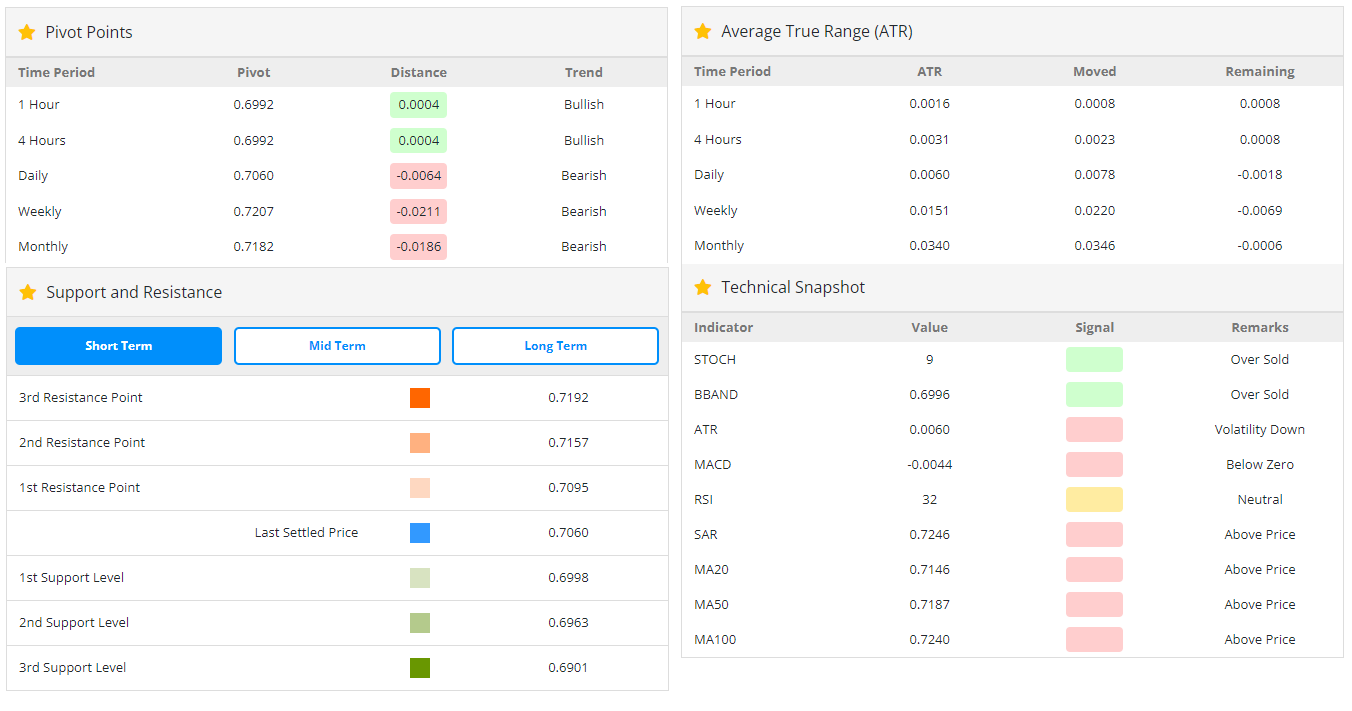Click the MA20 red signal box
The image size is (1352, 711).
pyautogui.click(x=1094, y=570)
